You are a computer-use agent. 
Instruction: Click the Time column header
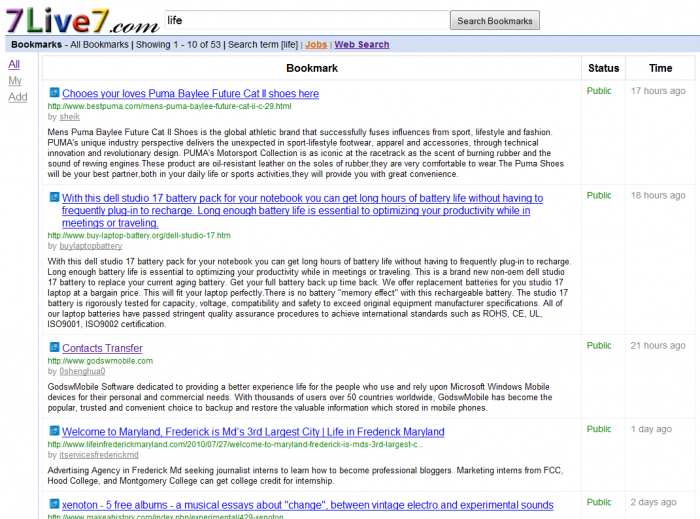pos(660,68)
